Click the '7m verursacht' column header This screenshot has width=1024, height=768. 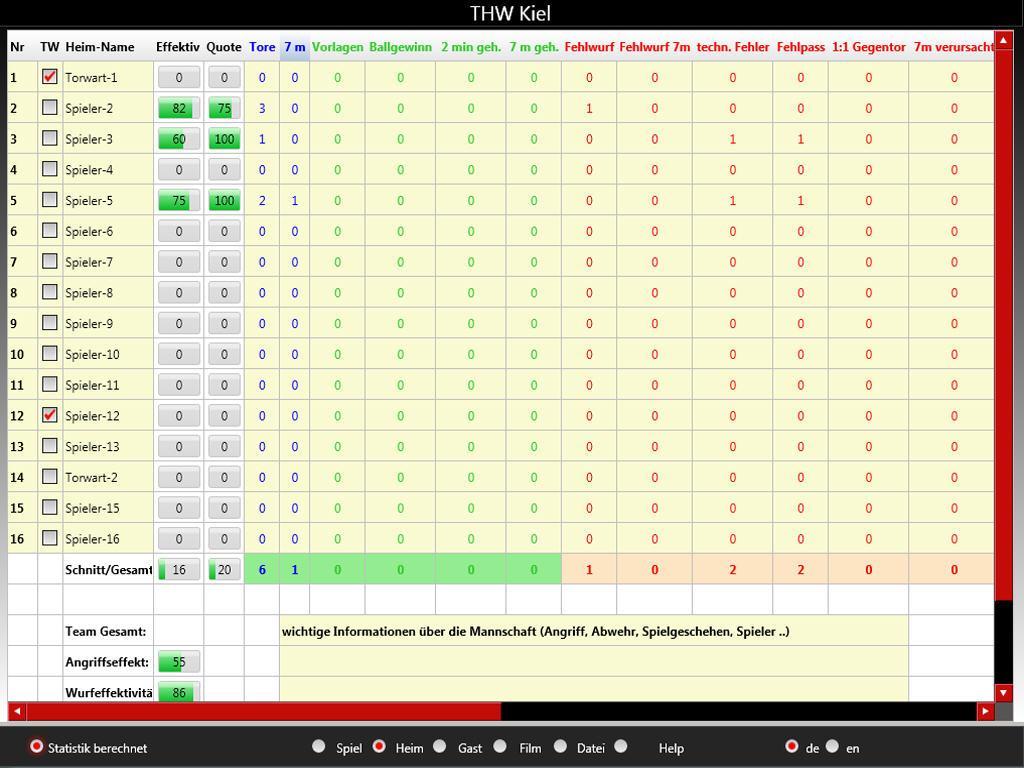tap(952, 47)
